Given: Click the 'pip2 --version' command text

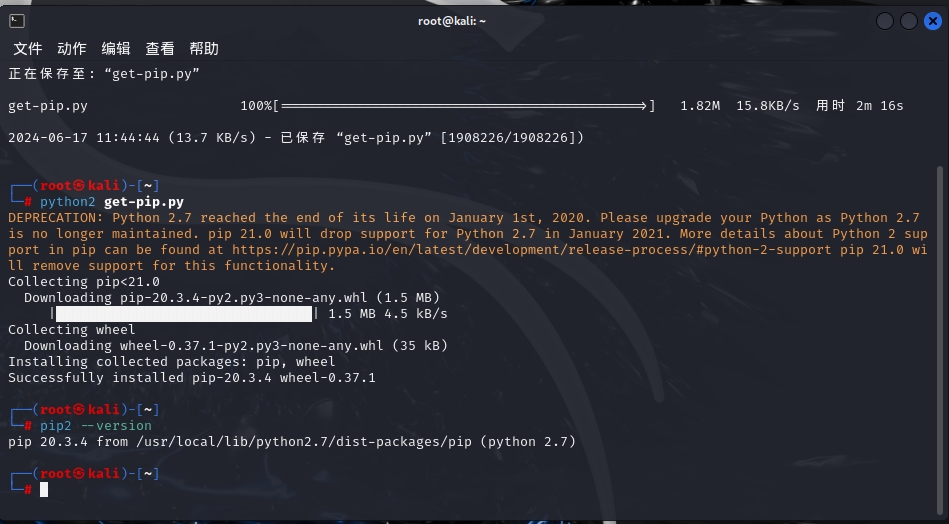Looking at the screenshot, I should 96,426.
